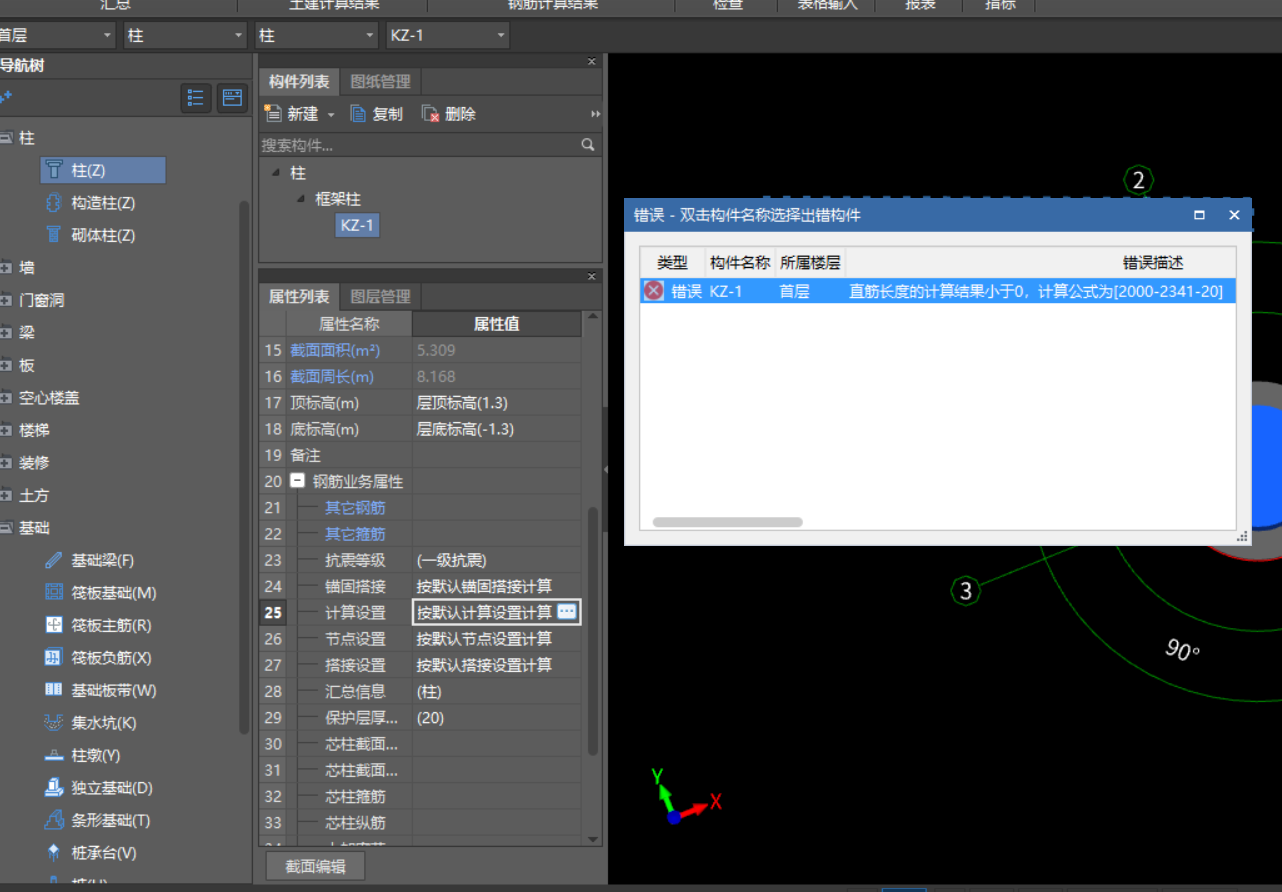Click search magnifier in 搜索构件 box
Viewport: 1282px width, 892px height.
588,145
